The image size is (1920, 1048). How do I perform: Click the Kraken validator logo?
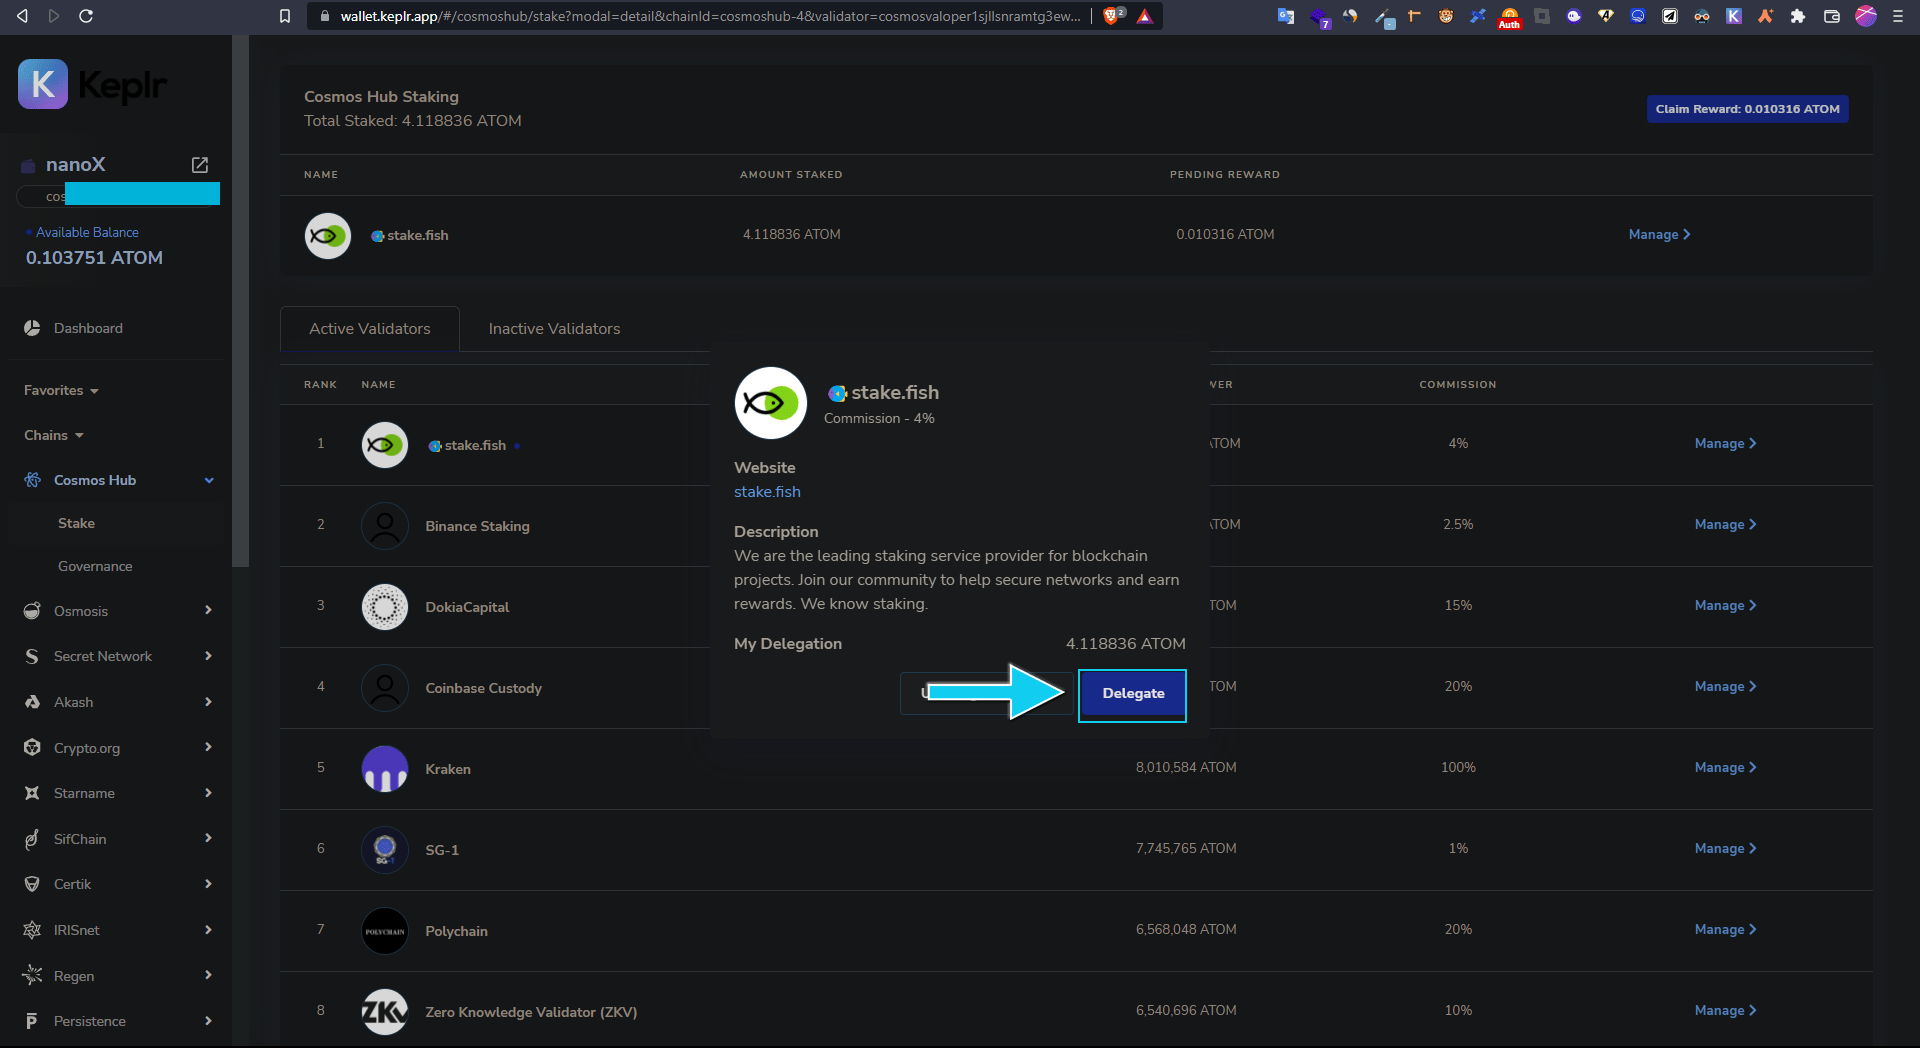pos(385,769)
